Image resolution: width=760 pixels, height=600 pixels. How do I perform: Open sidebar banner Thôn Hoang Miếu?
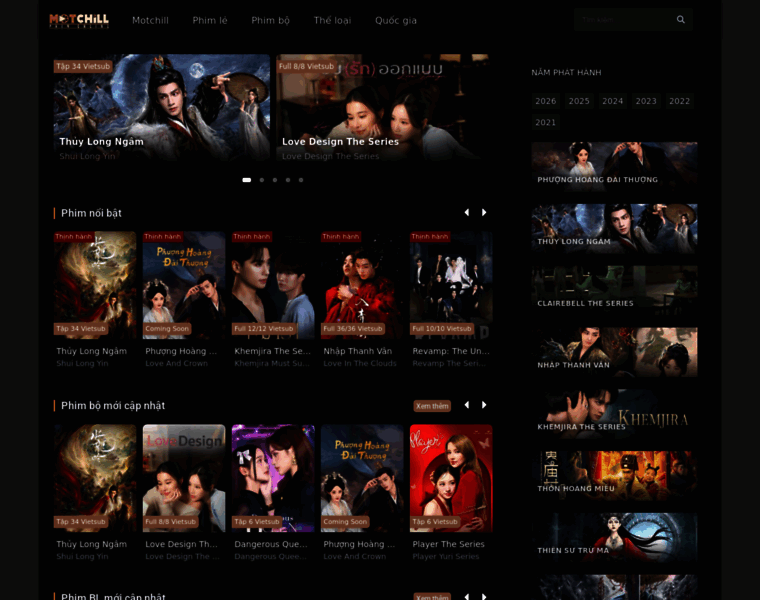(x=615, y=475)
